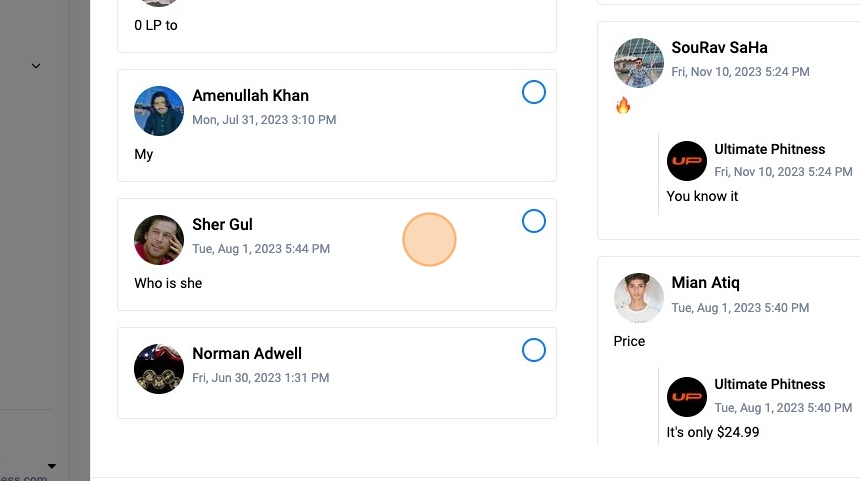Open the small triangle dropdown at bottom left
The height and width of the screenshot is (481, 860).
click(52, 466)
